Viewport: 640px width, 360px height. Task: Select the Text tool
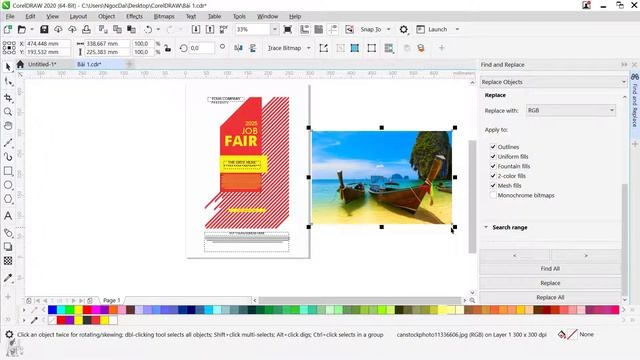click(8, 216)
